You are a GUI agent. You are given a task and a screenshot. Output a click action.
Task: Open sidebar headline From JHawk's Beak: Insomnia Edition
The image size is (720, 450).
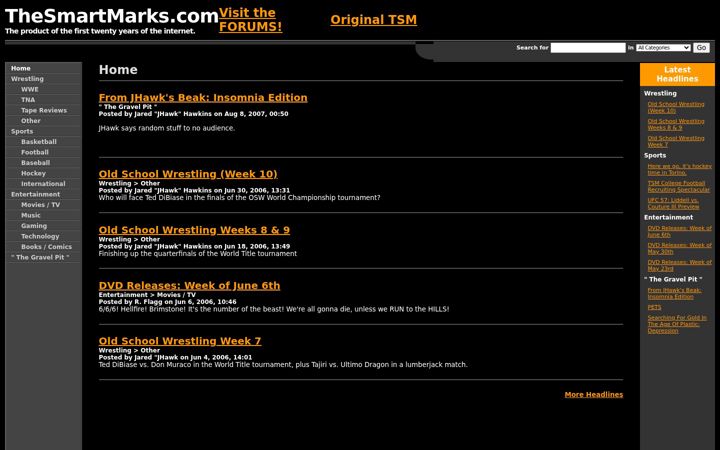coord(675,293)
